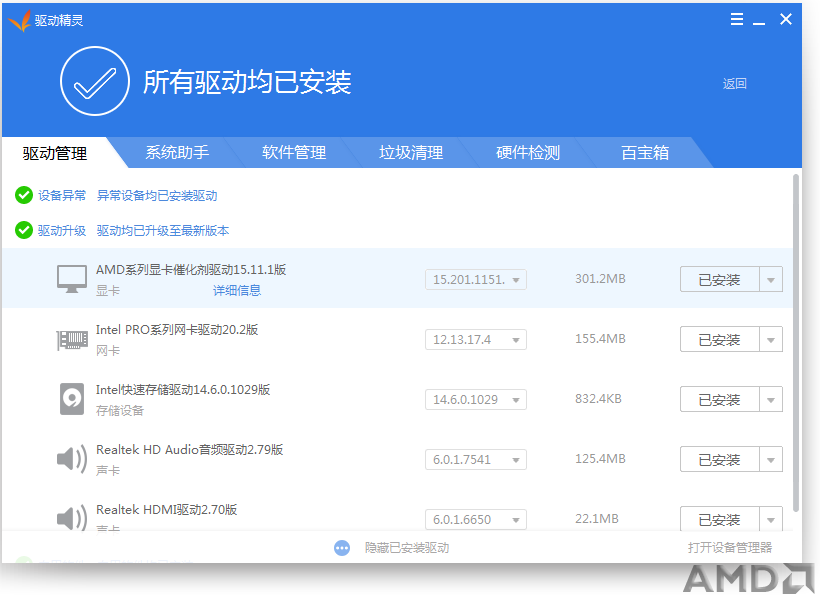Click 驱动均已升级至最新版本 status text
Image resolution: width=820 pixels, height=599 pixels.
[x=163, y=231]
